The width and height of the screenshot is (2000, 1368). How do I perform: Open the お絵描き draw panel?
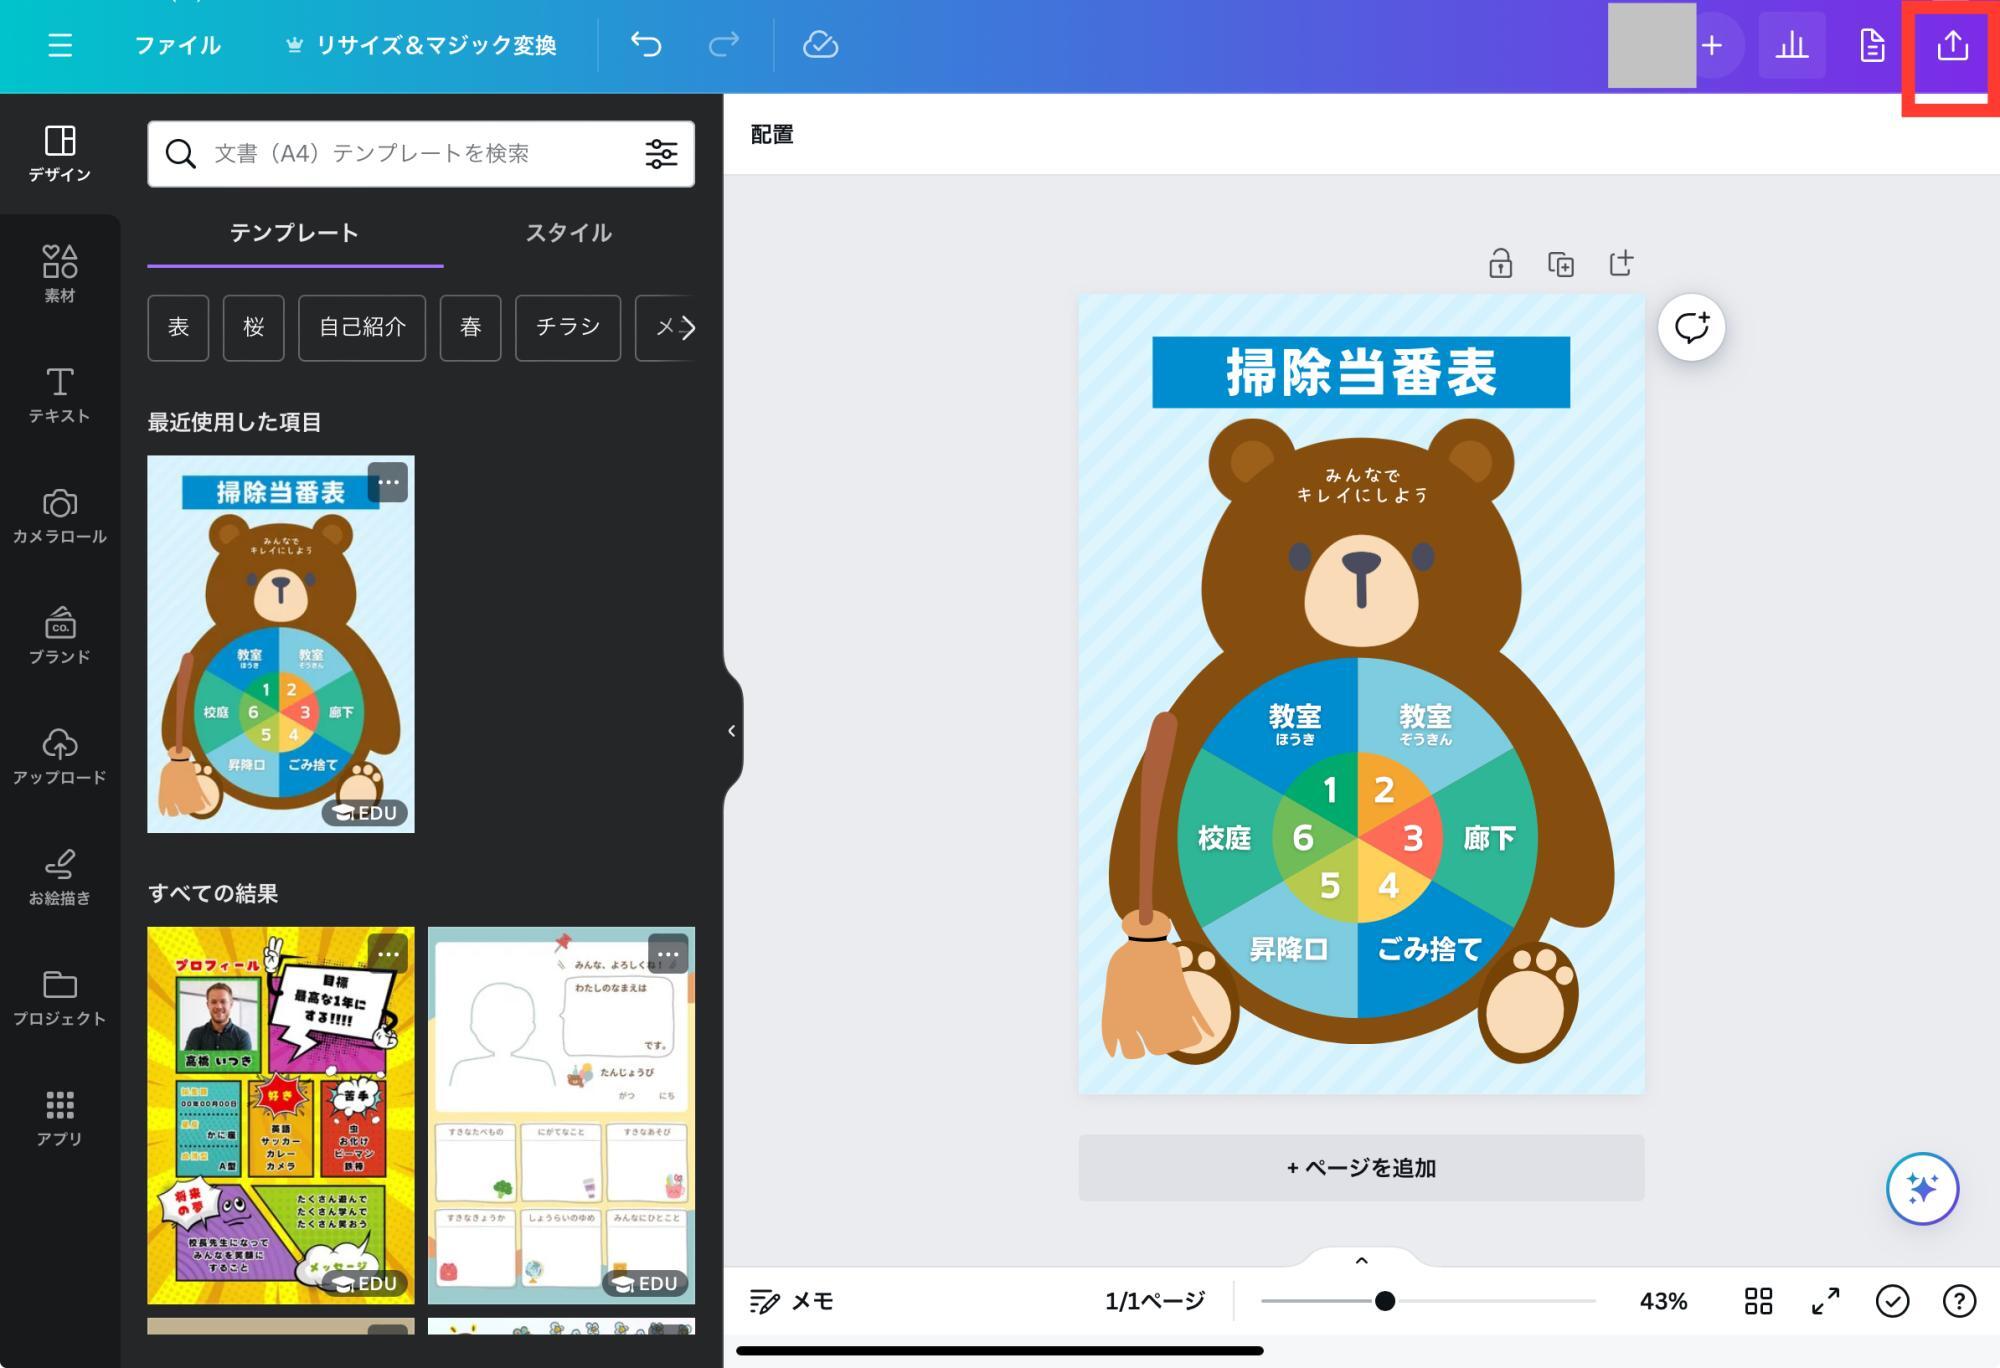coord(60,877)
